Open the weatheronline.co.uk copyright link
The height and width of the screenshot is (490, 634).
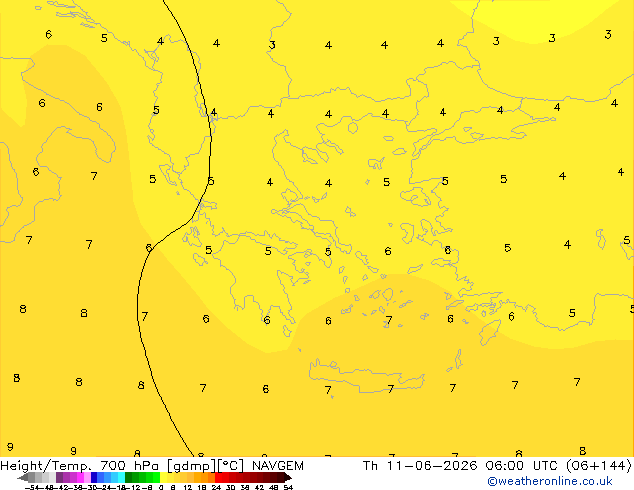click(550, 481)
